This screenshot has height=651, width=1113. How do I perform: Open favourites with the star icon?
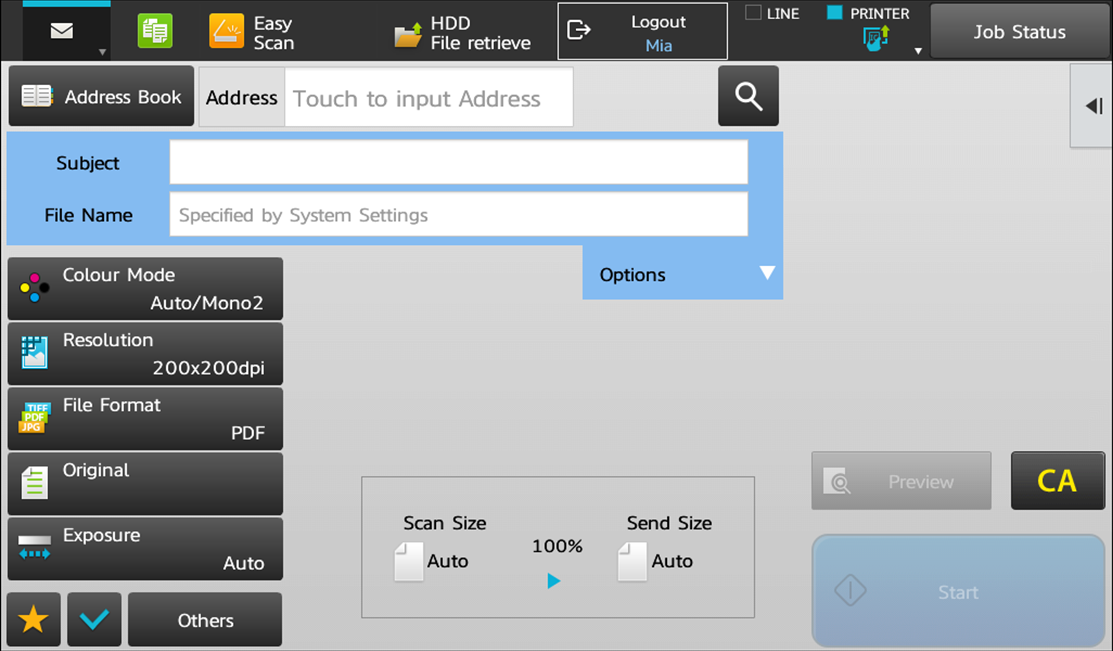coord(34,620)
